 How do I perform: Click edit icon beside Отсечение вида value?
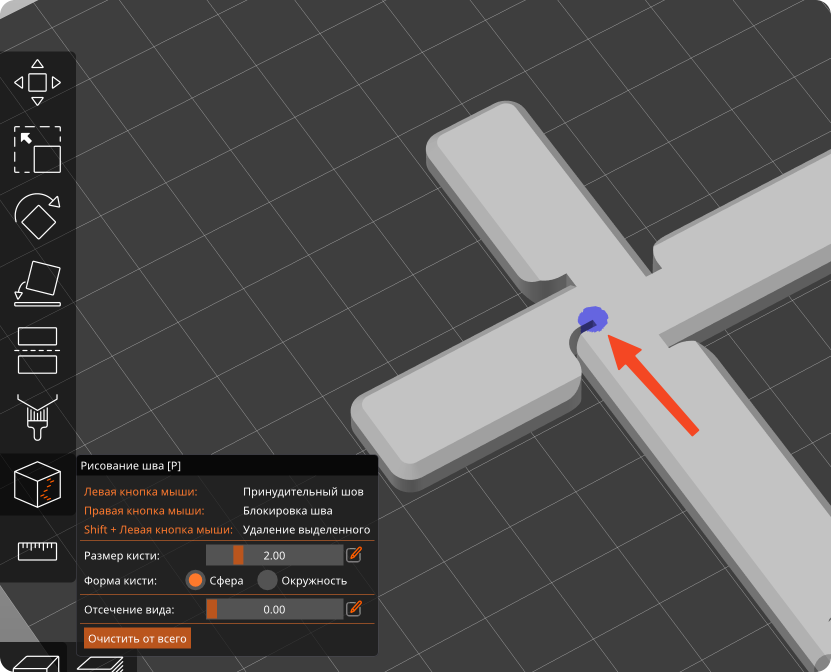[353, 608]
